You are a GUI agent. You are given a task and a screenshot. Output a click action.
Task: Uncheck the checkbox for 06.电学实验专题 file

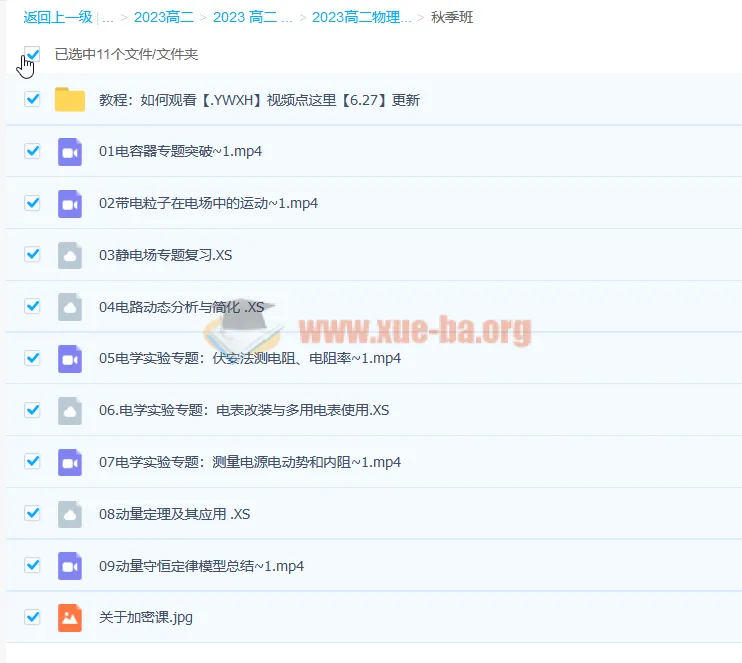tap(33, 410)
